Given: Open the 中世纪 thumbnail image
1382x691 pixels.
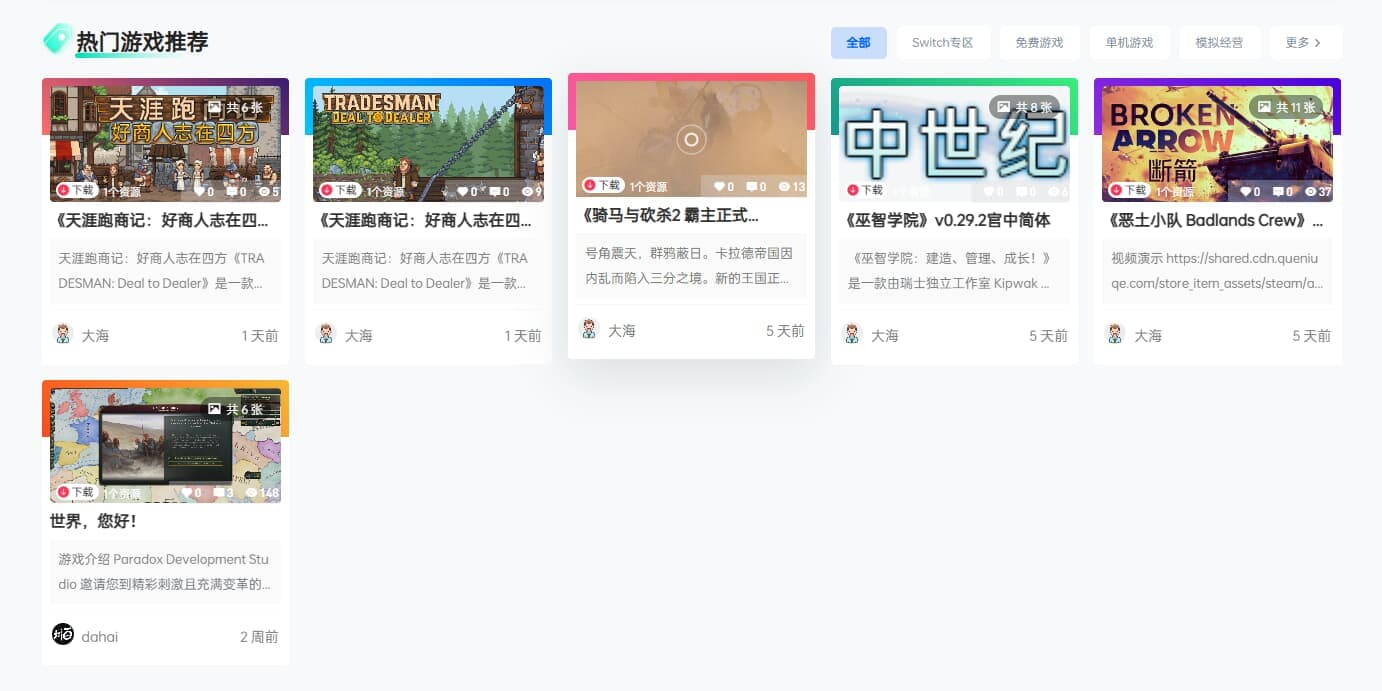Looking at the screenshot, I should pyautogui.click(x=954, y=144).
